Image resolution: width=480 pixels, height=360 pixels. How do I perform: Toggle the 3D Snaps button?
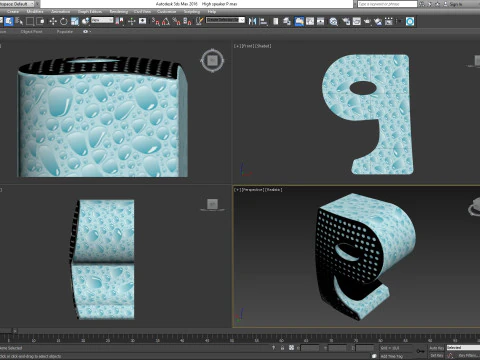click(156, 21)
